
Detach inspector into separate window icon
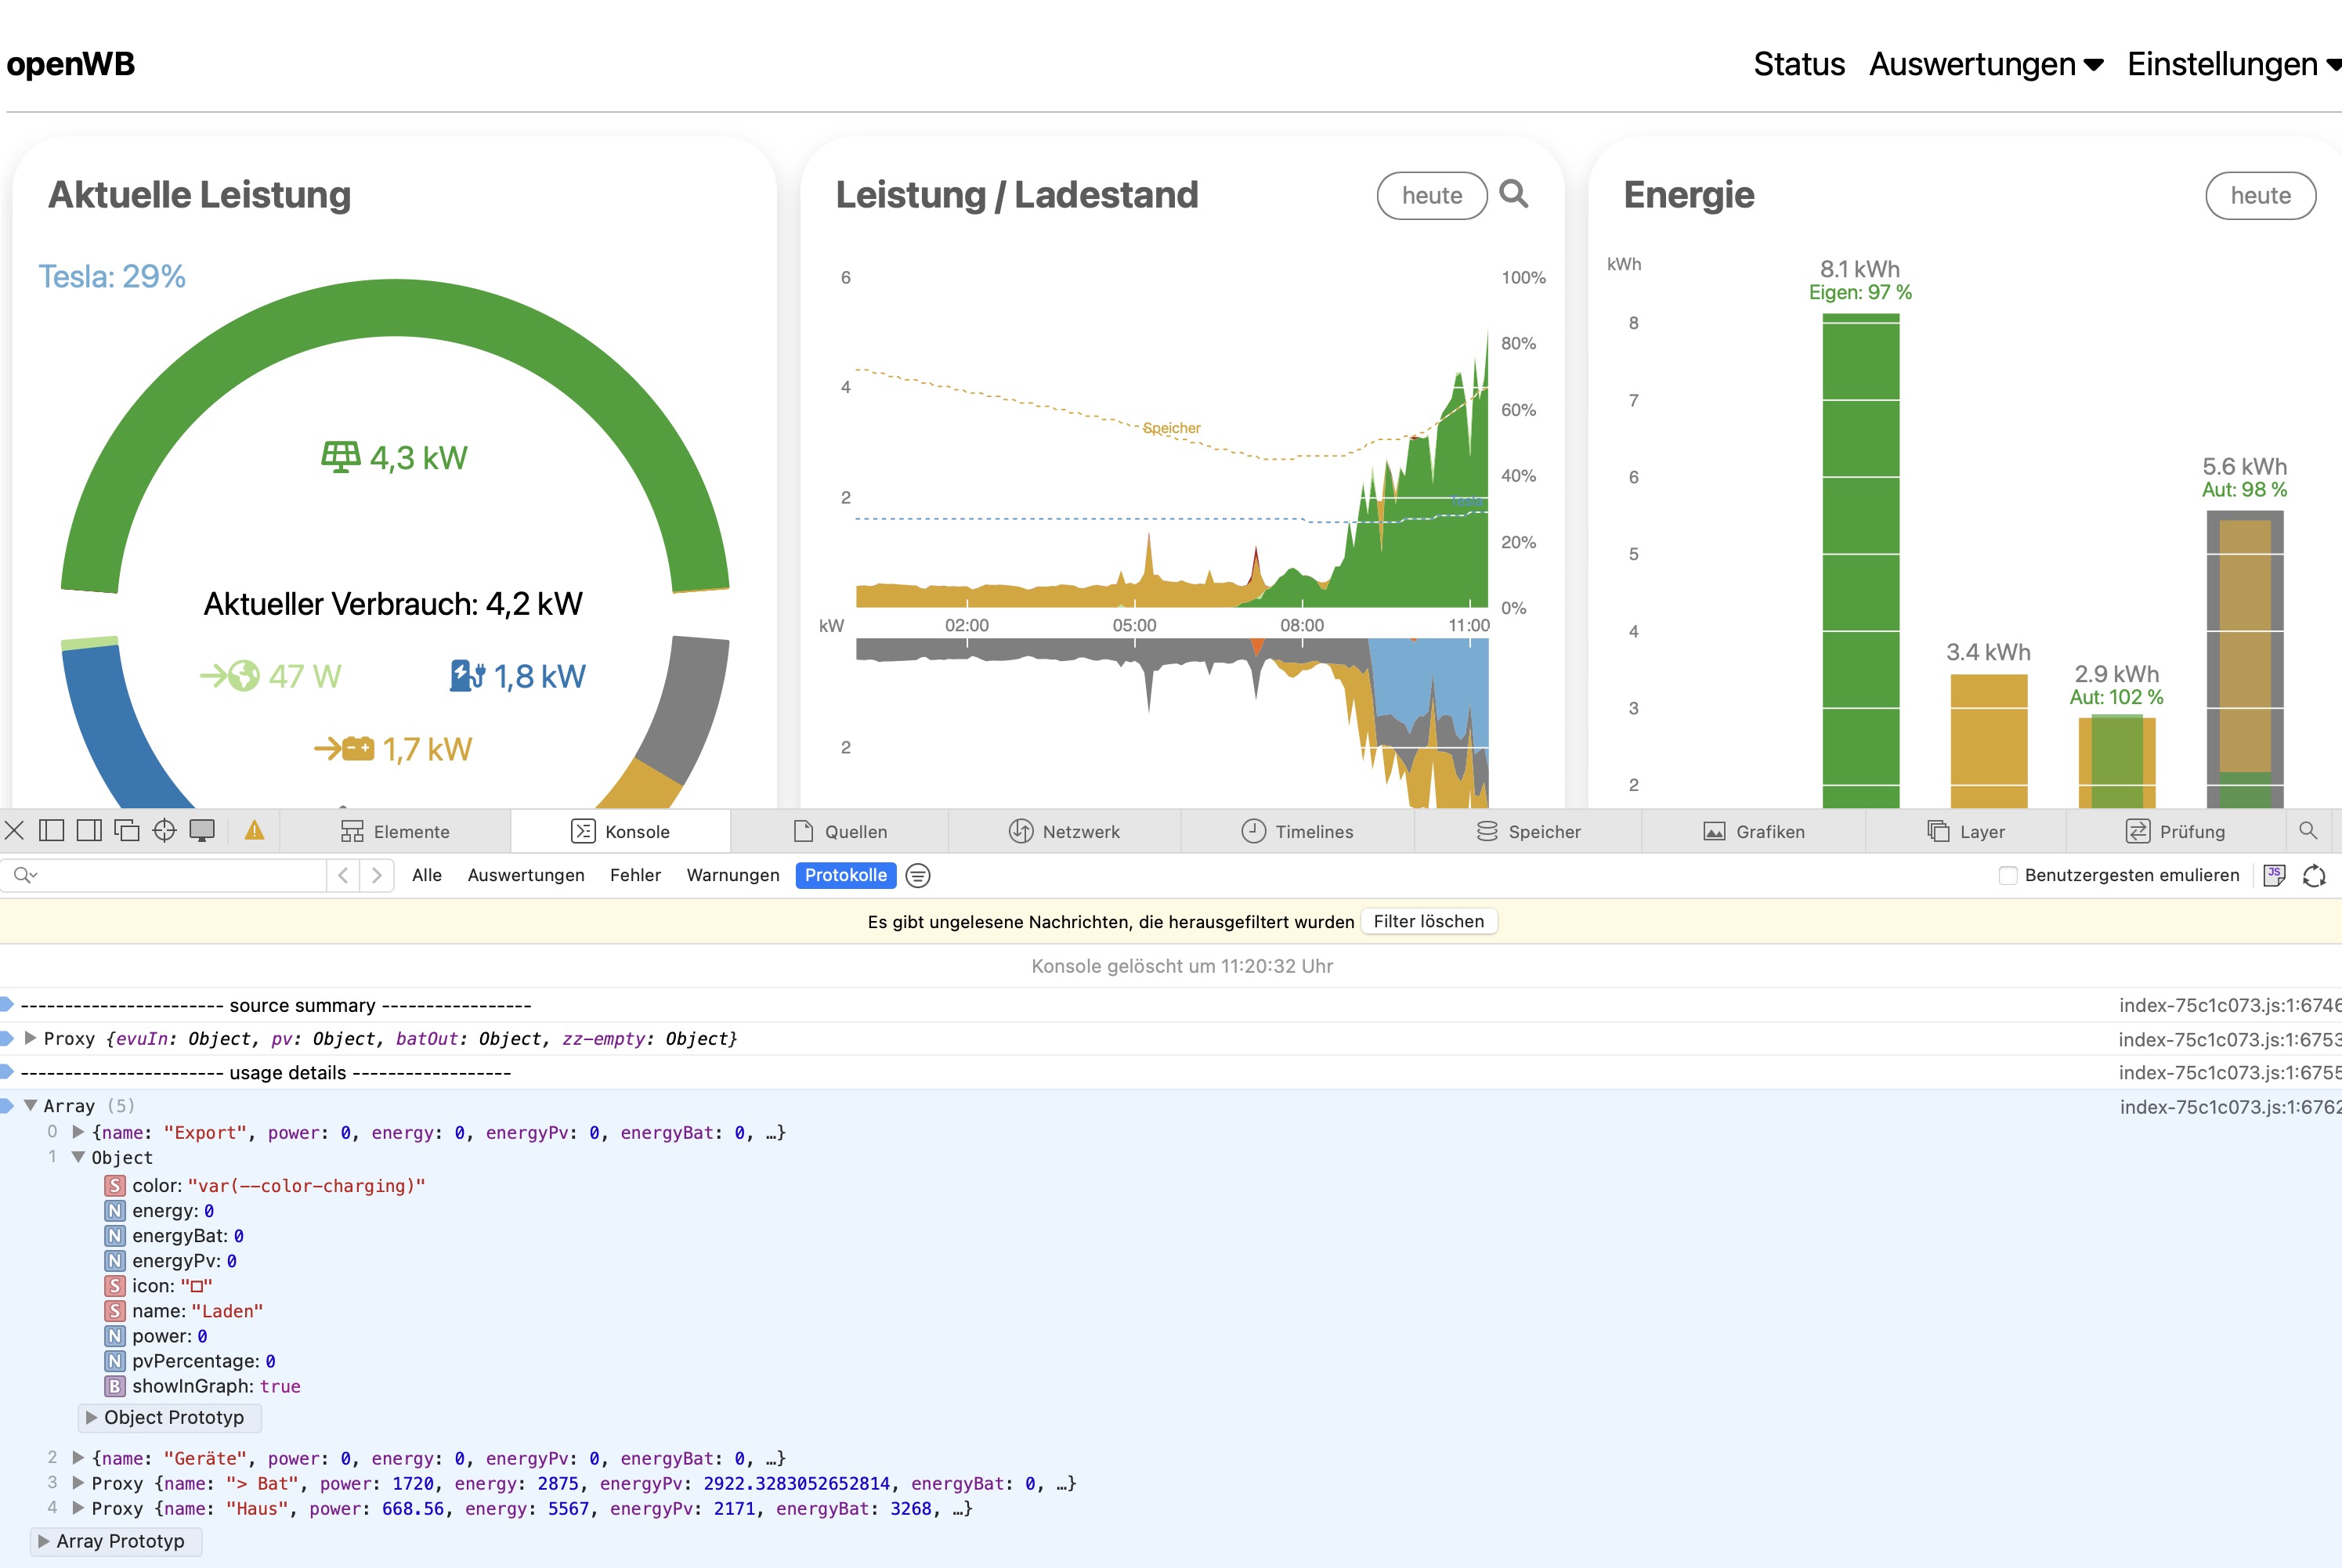pyautogui.click(x=127, y=830)
